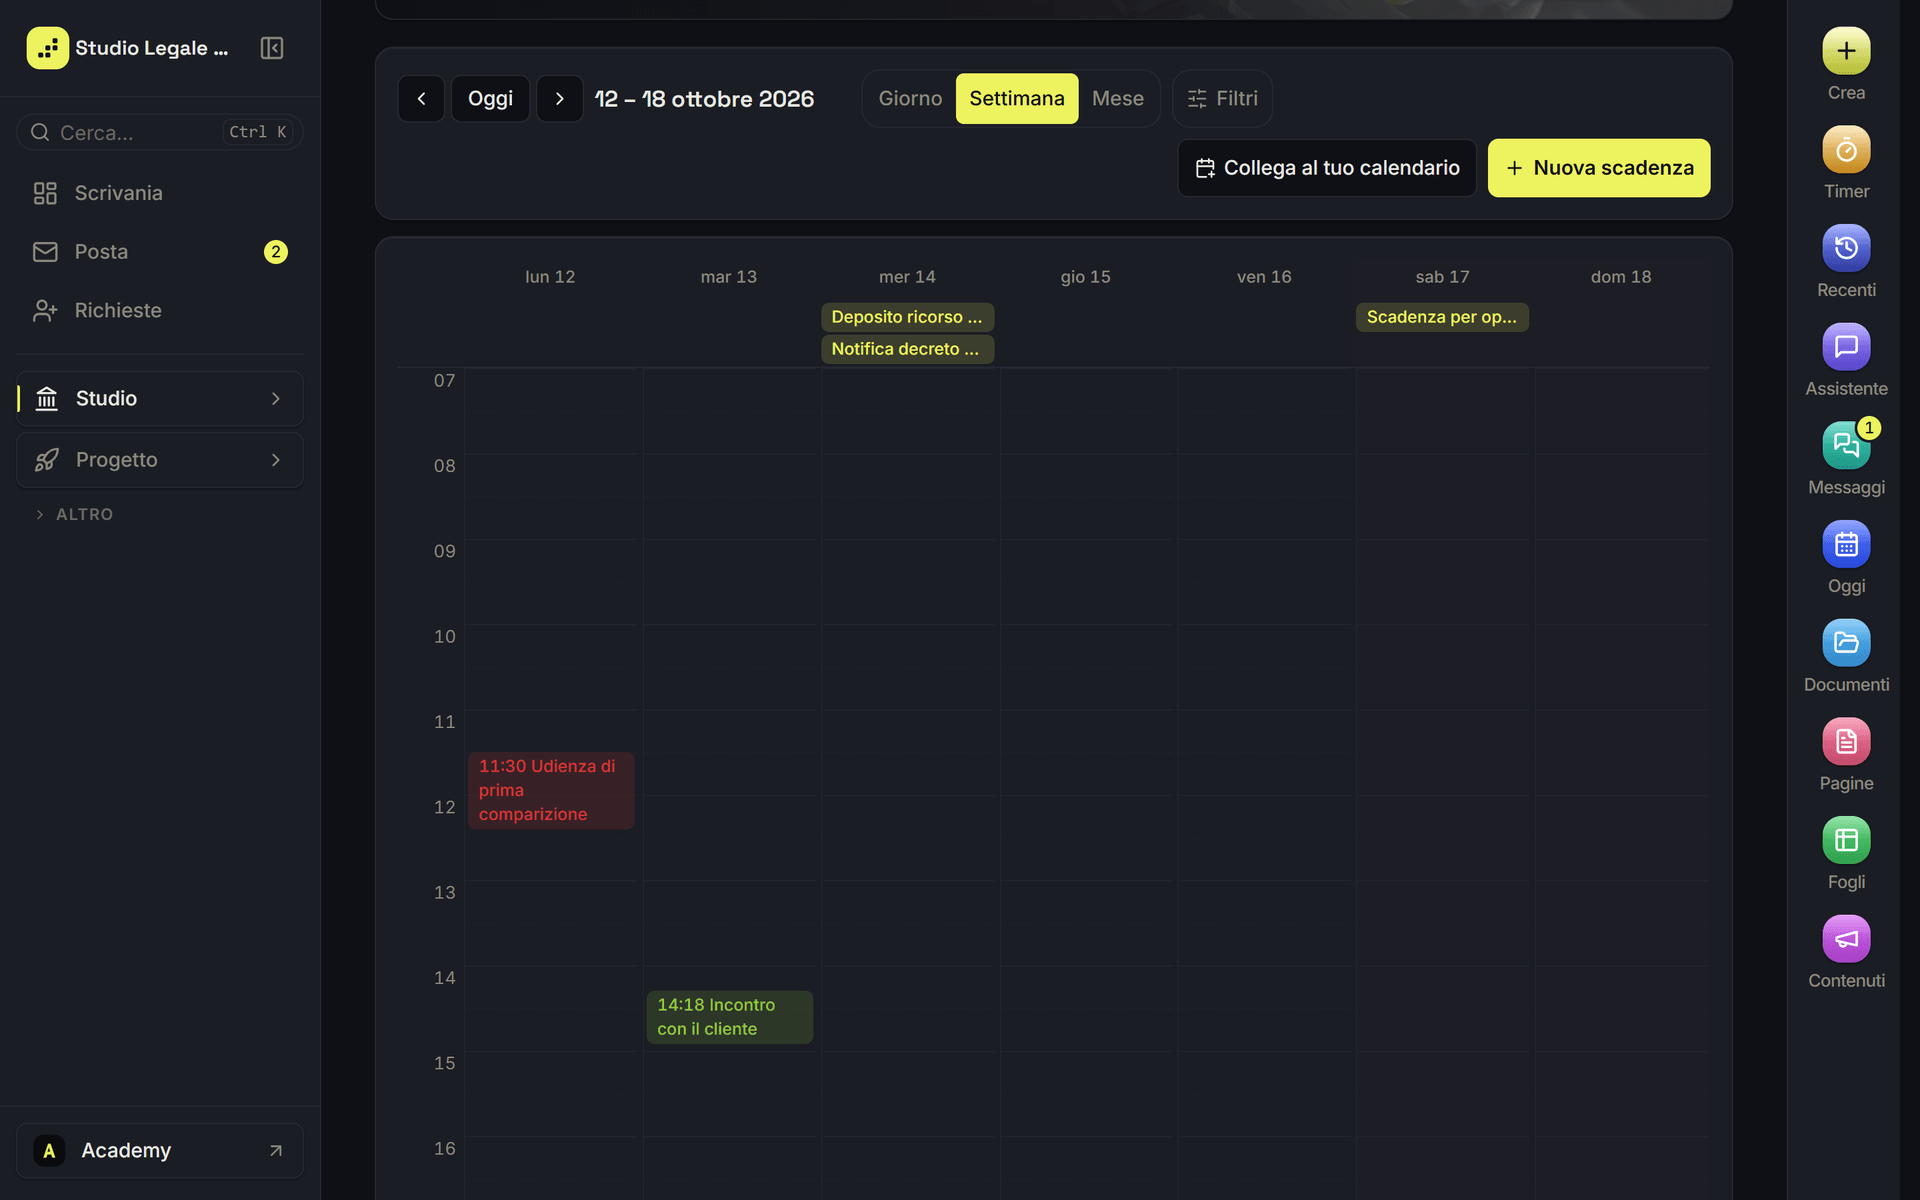
Task: Switch to Mese view
Action: 1117,98
